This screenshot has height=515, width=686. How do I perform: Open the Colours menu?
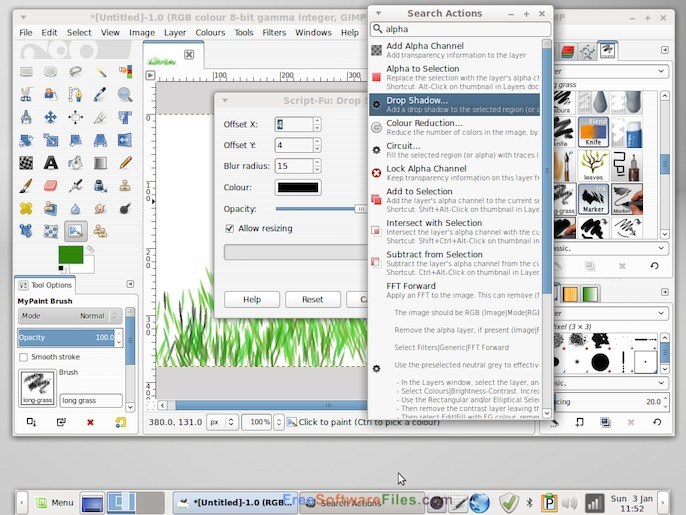pyautogui.click(x=210, y=32)
